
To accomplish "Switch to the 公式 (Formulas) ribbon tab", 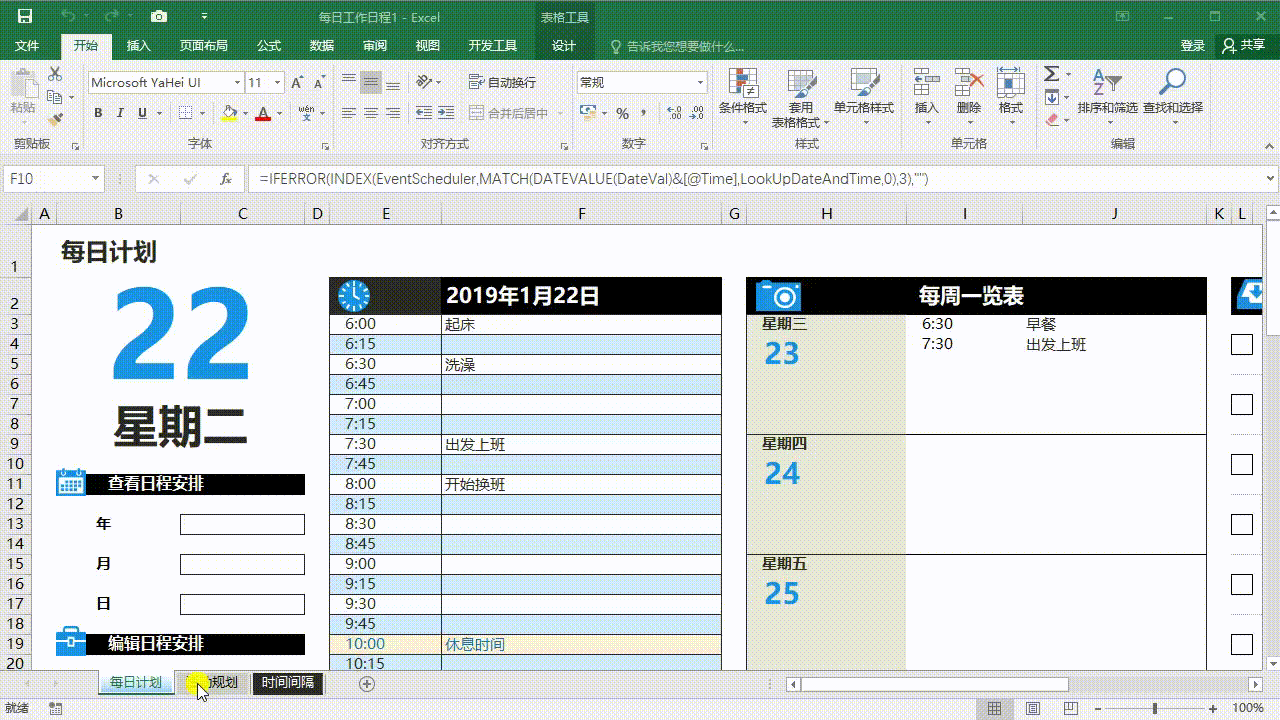I will [269, 46].
